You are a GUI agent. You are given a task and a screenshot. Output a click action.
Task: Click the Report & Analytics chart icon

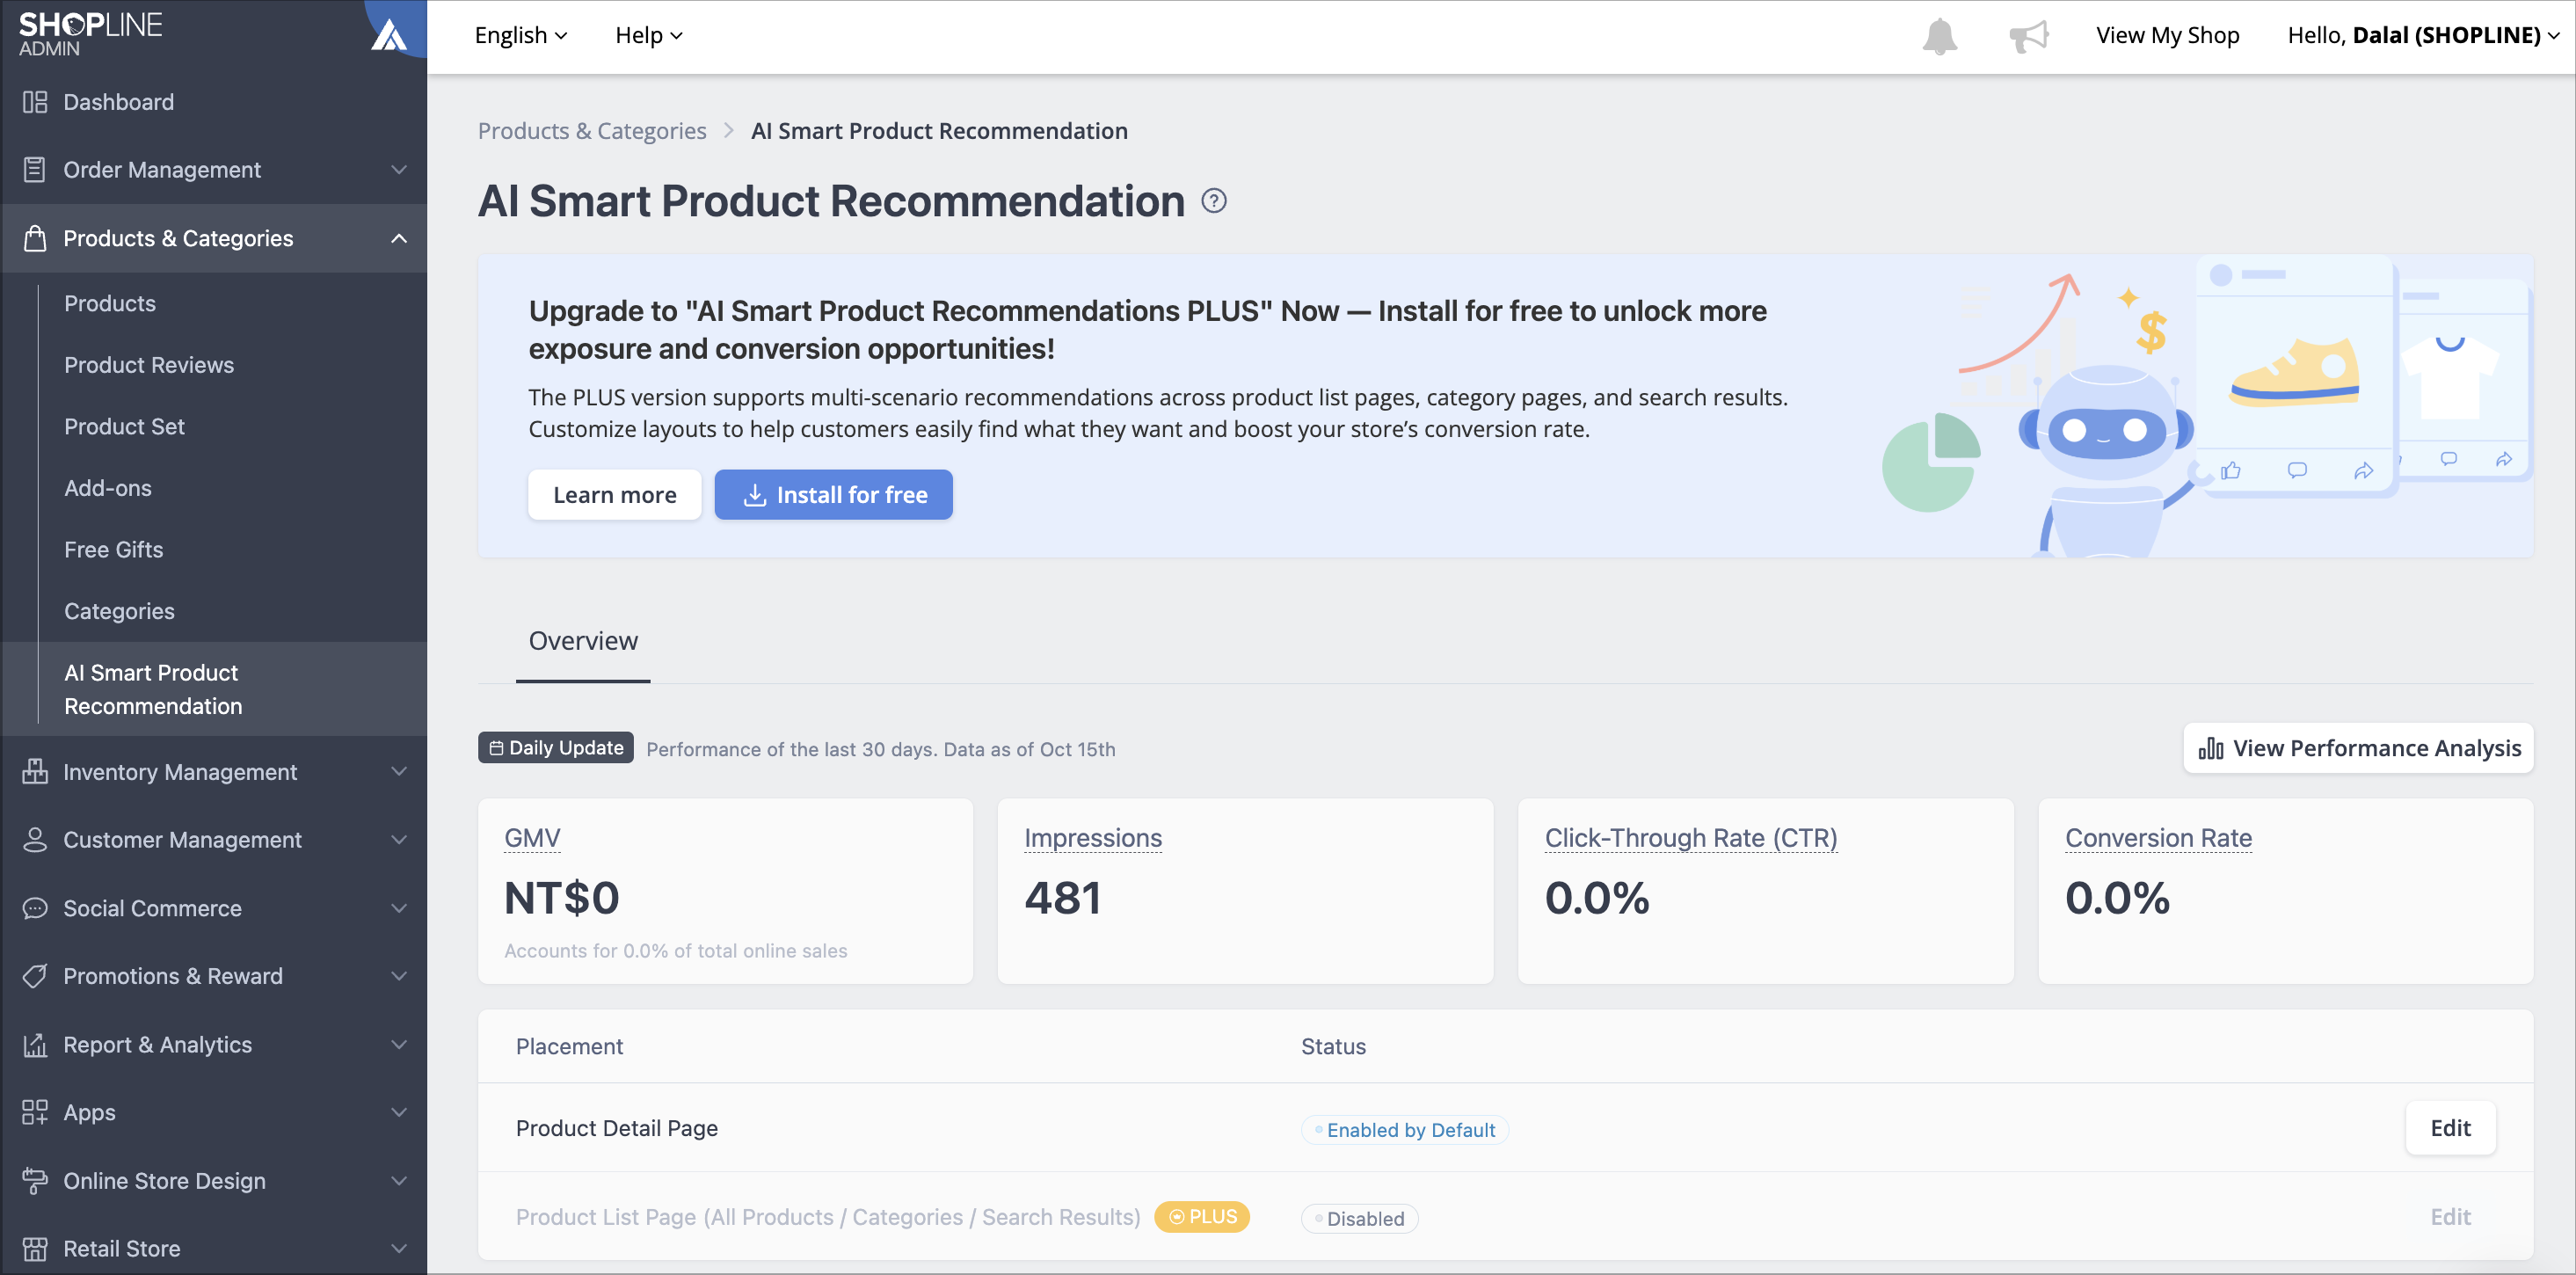pos(35,1045)
